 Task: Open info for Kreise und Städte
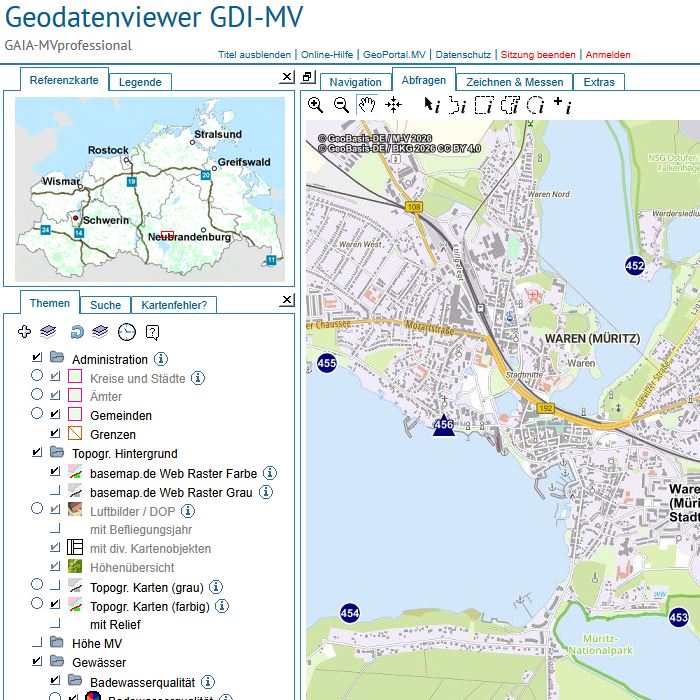pos(198,378)
